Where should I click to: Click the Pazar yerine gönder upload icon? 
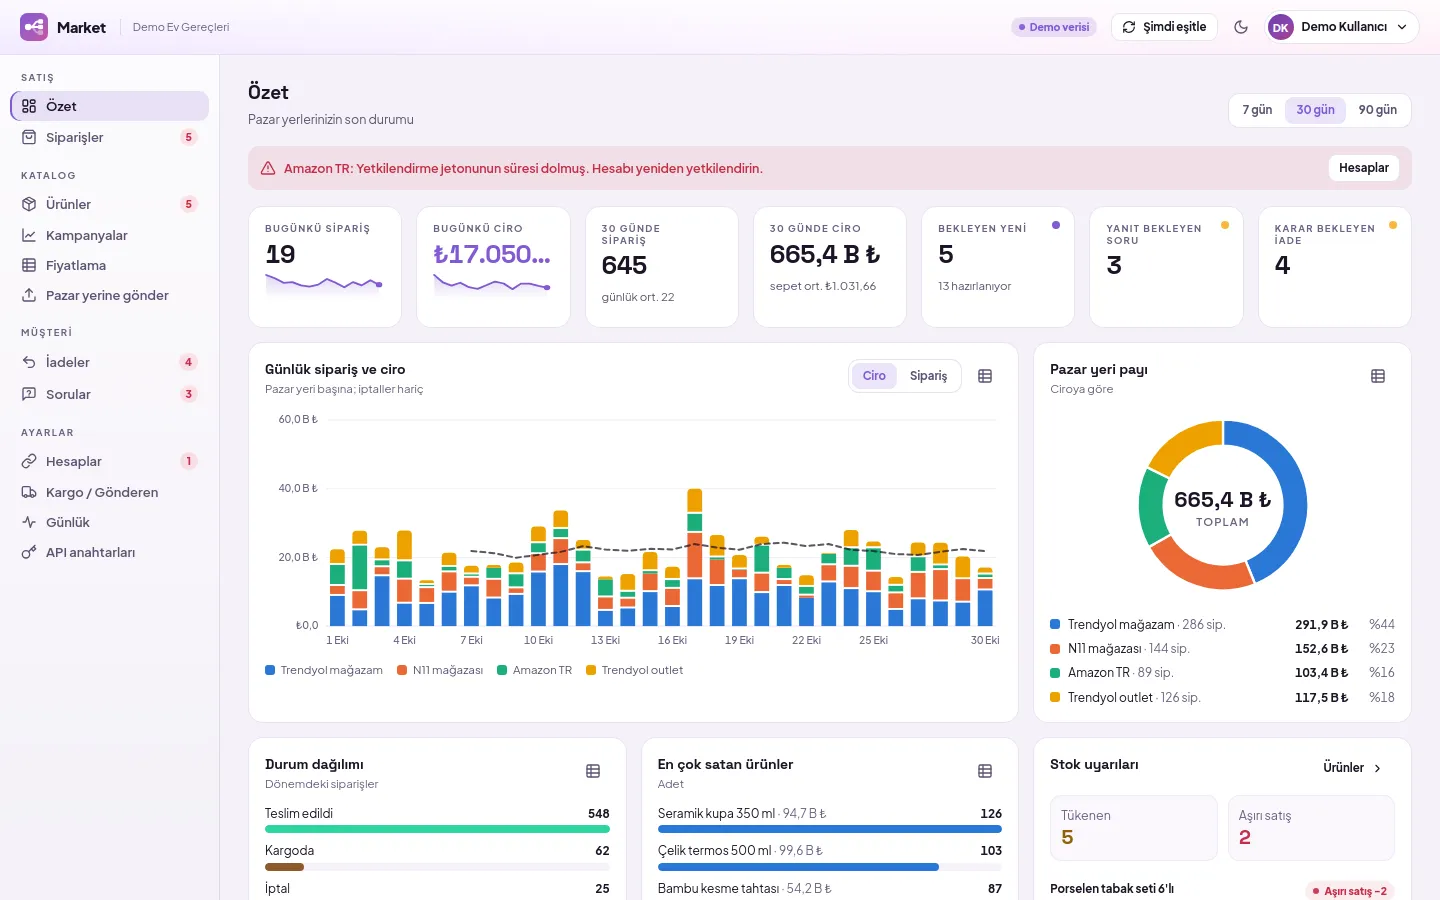click(x=29, y=295)
